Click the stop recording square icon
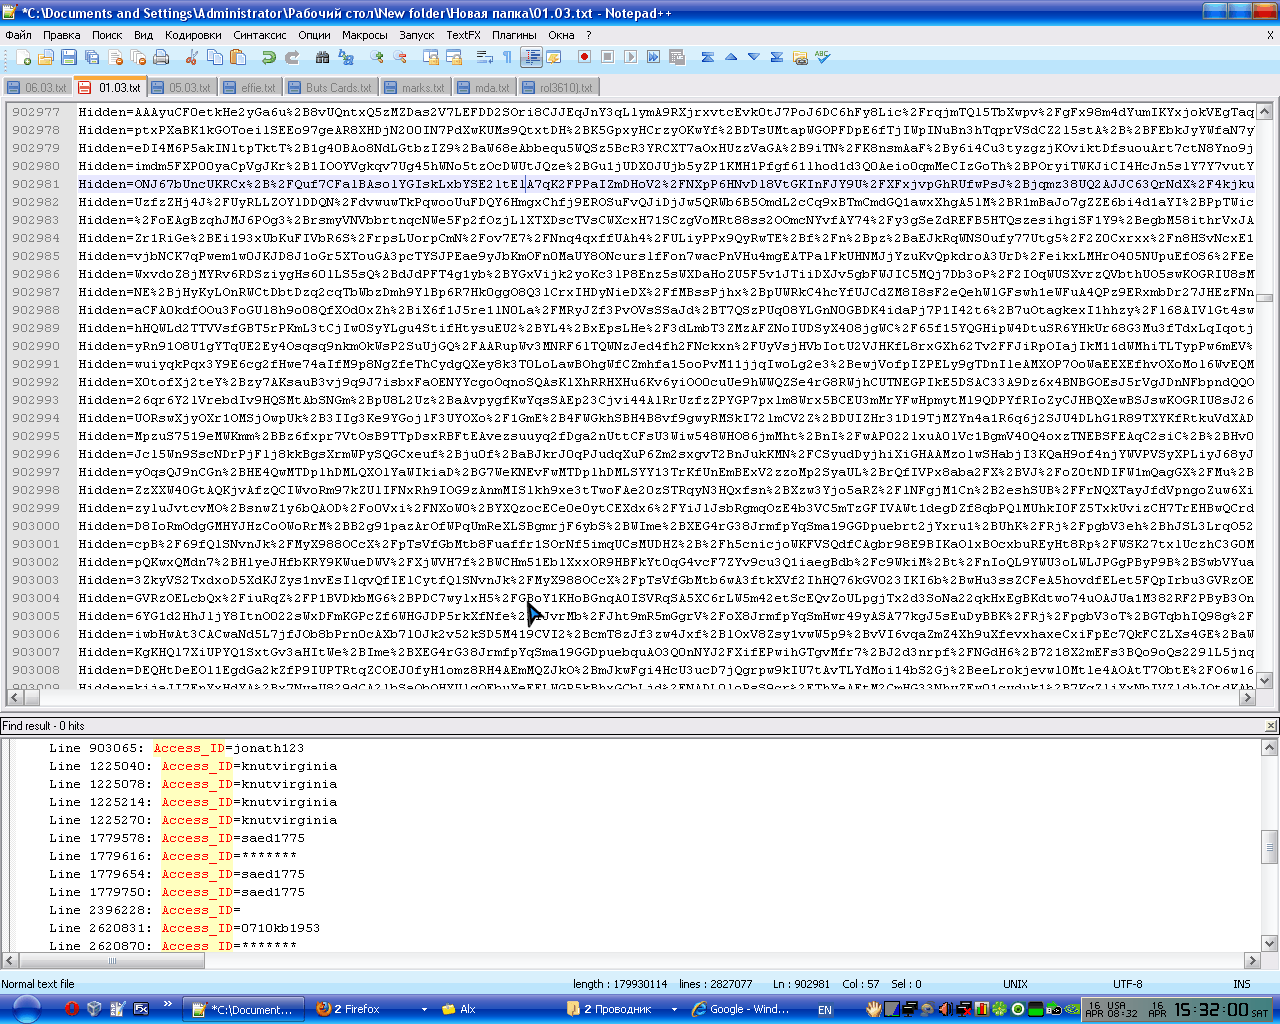 tap(607, 57)
